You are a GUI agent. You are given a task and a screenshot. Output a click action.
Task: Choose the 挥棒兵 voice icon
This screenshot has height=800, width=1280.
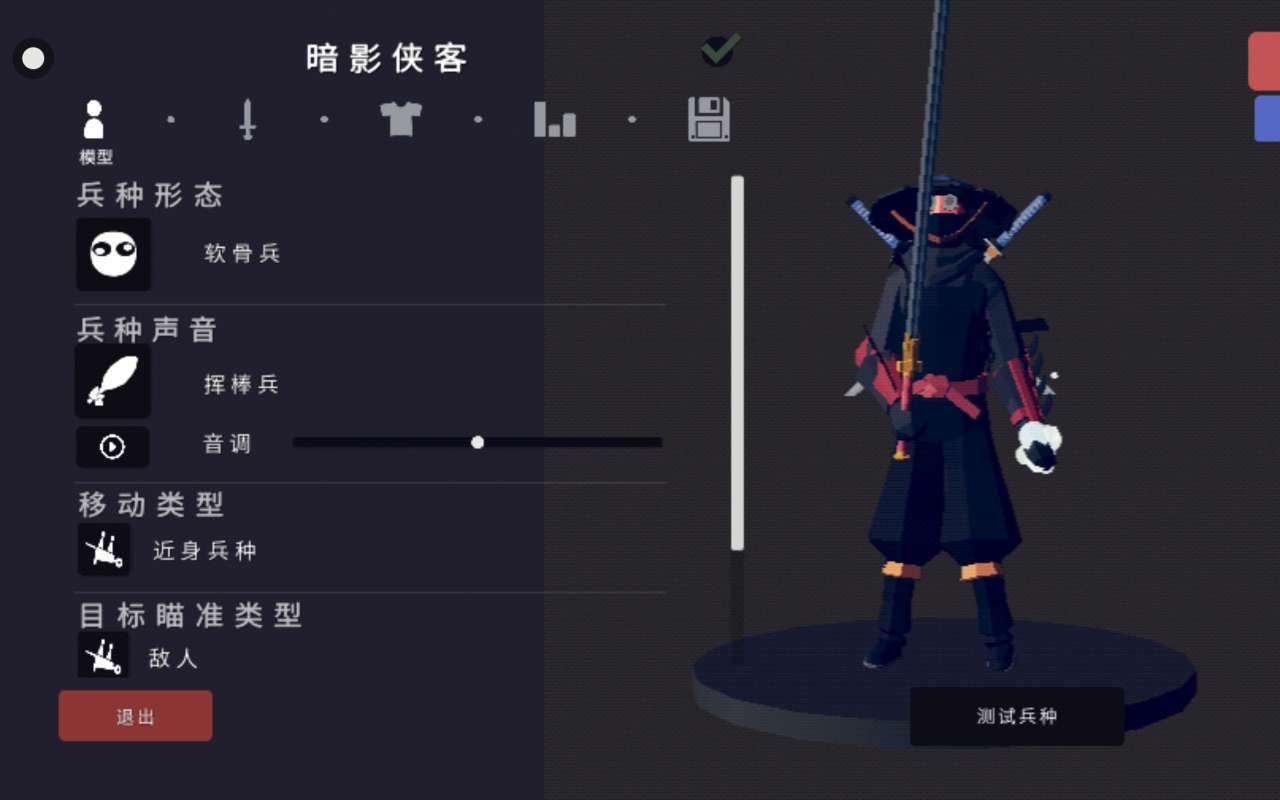coord(113,382)
